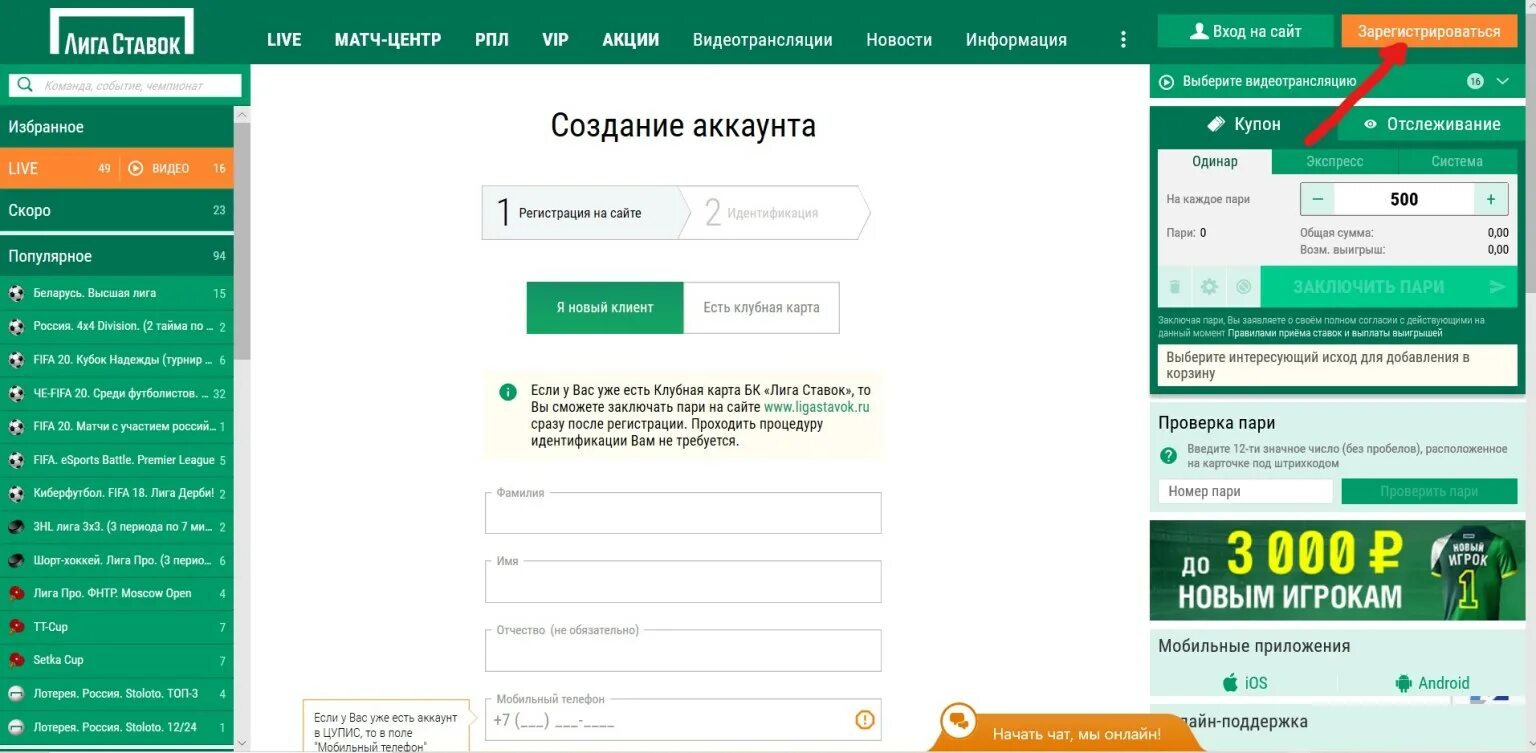Switch to the Одинар tab
Image resolution: width=1536 pixels, height=753 pixels.
[1215, 161]
